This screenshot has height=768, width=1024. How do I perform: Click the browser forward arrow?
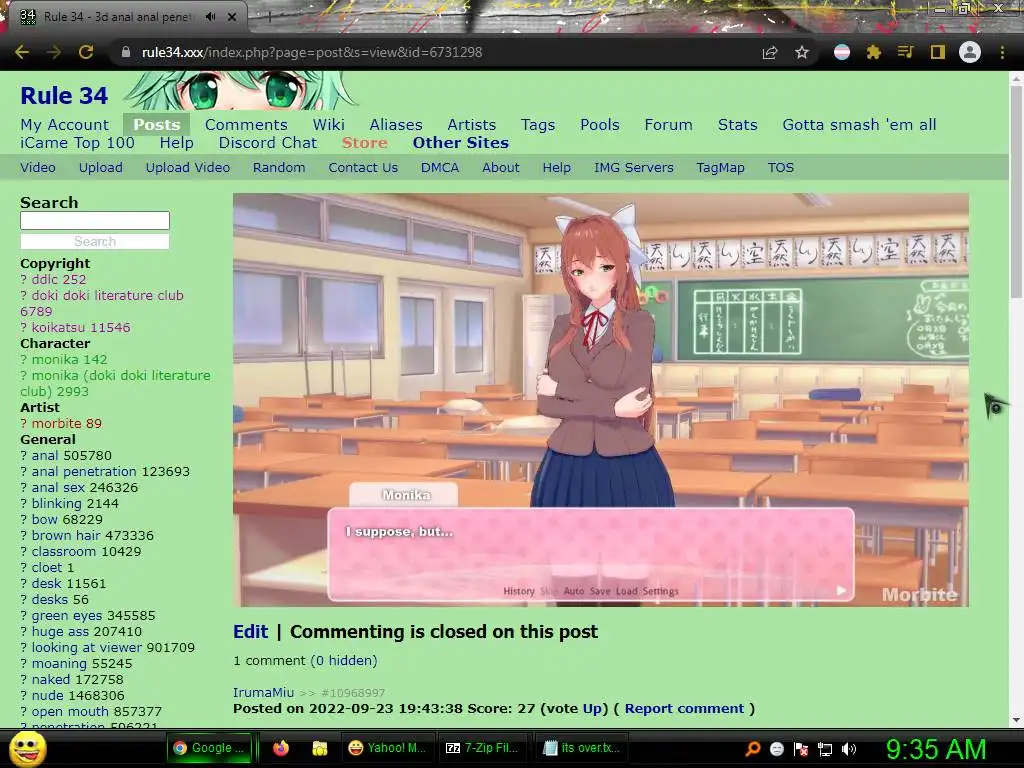pyautogui.click(x=54, y=52)
